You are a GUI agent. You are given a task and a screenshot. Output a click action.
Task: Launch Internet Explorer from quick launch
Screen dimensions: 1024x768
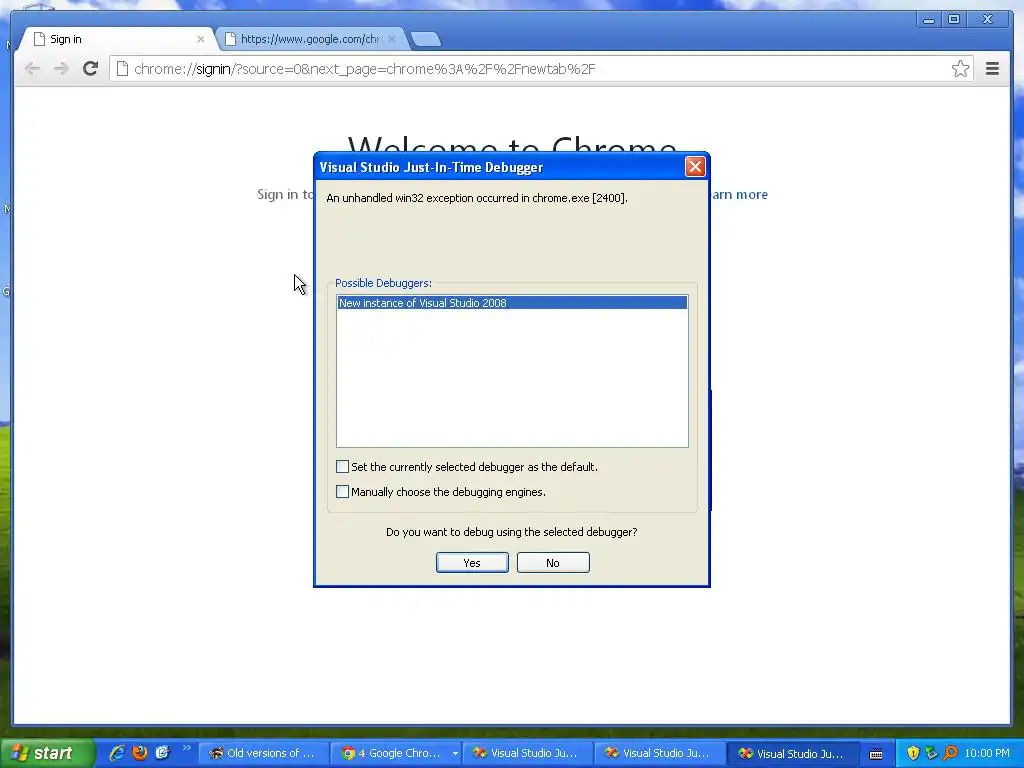(117, 753)
